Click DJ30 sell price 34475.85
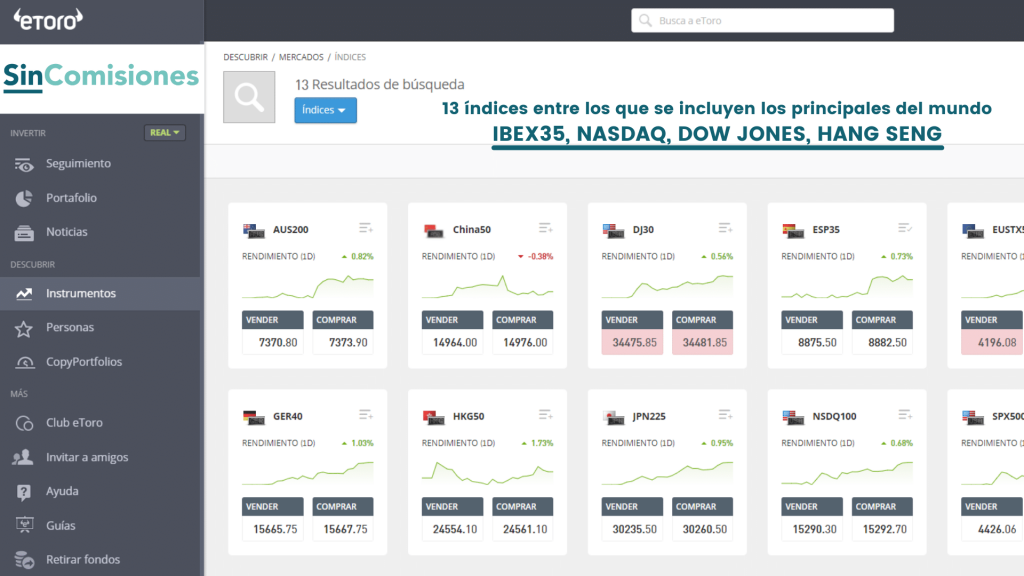1024x576 pixels. (x=632, y=342)
